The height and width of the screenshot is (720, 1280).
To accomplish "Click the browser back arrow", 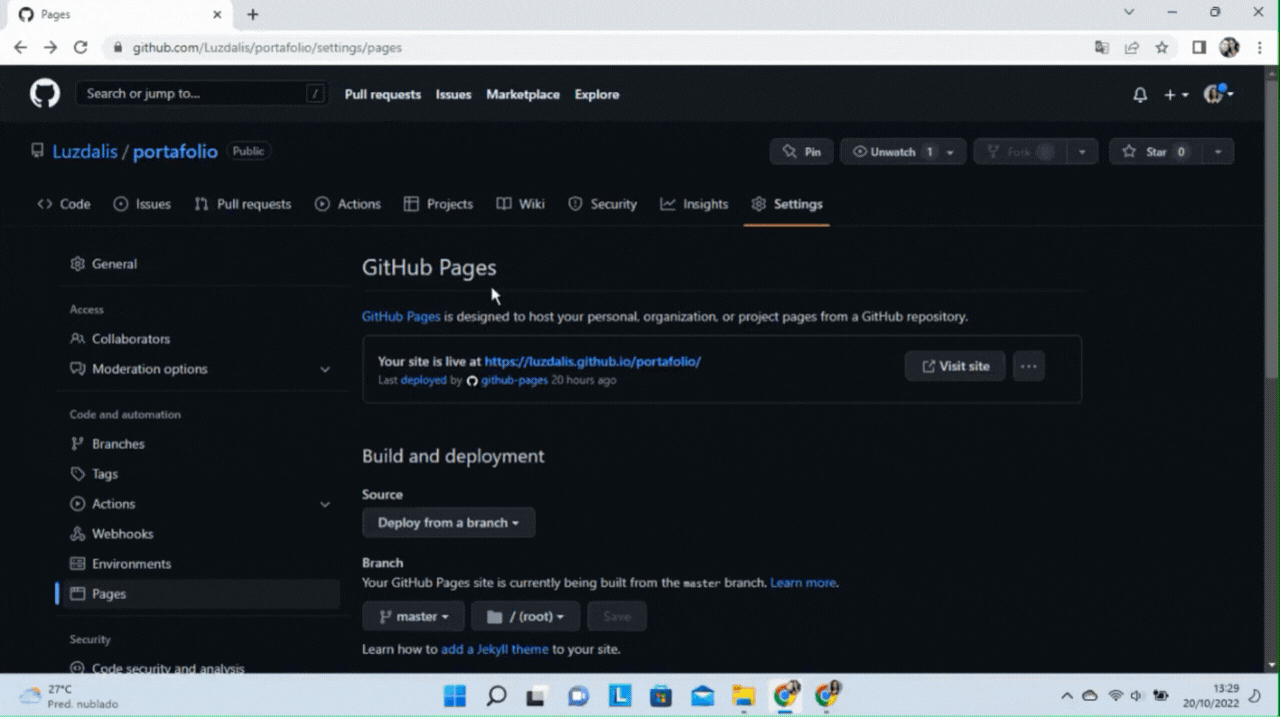I will (x=20, y=47).
